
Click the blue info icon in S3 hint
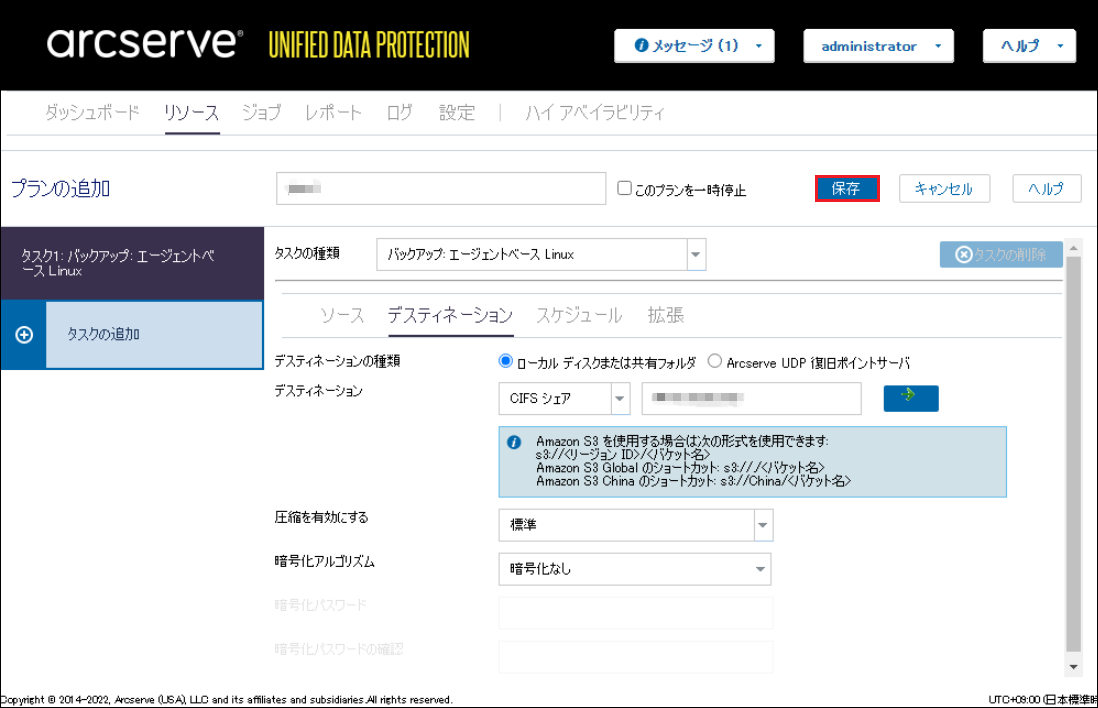click(514, 441)
